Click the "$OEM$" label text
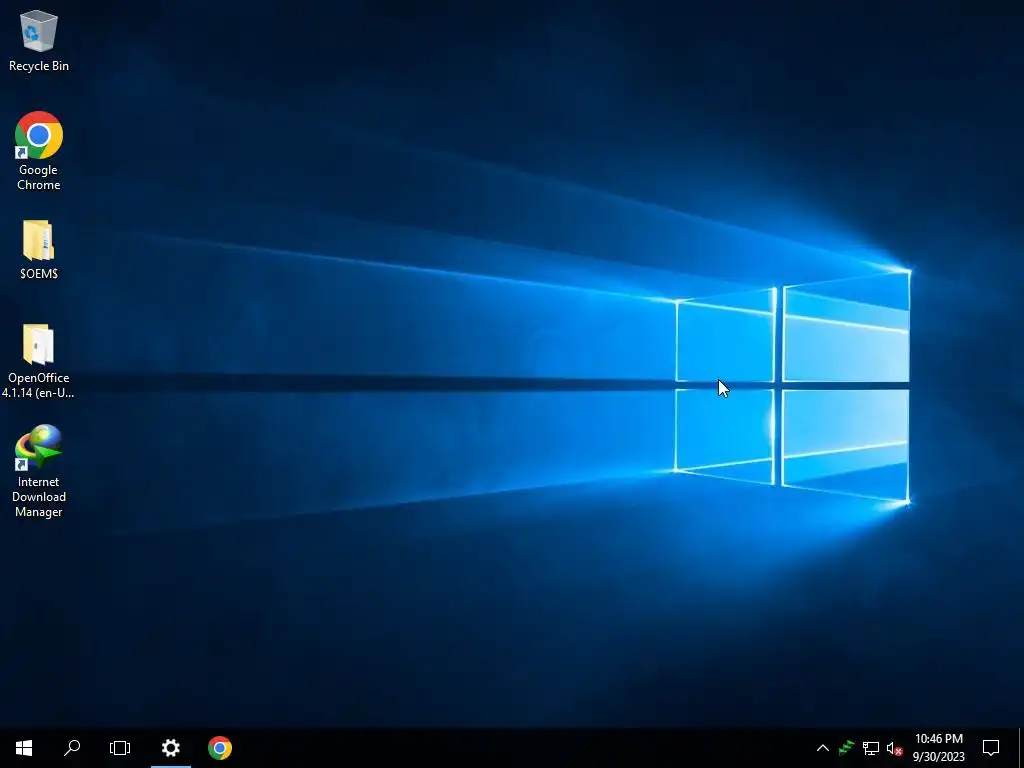This screenshot has height=768, width=1024. (x=39, y=274)
